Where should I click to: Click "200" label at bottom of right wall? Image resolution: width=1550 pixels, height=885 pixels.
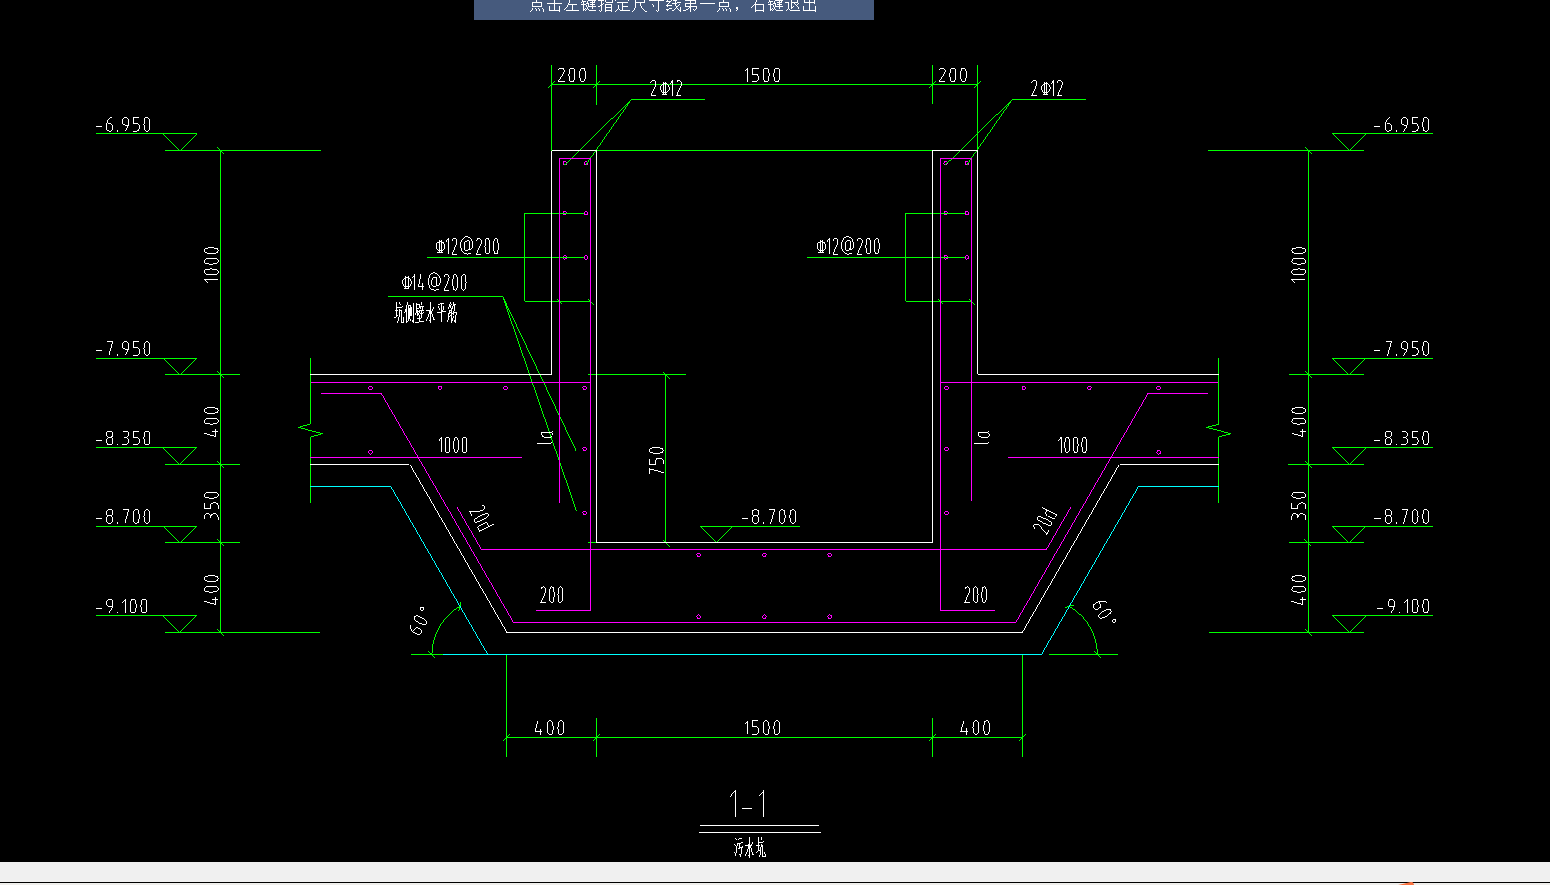click(976, 595)
